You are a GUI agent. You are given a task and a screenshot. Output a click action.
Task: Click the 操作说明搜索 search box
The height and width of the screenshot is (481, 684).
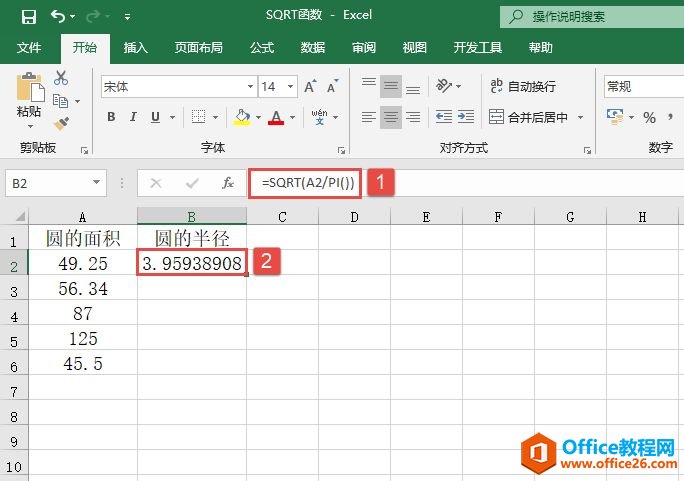[x=592, y=17]
